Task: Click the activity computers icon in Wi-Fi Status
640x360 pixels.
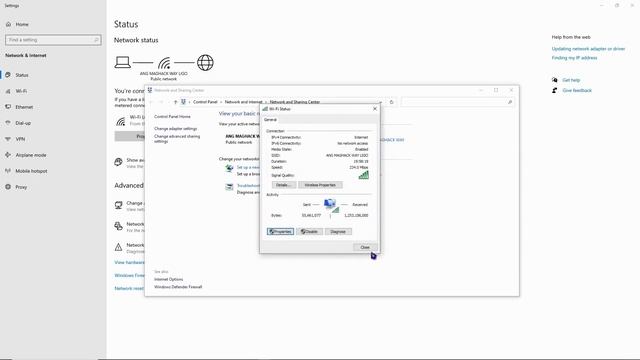Action: pyautogui.click(x=331, y=205)
